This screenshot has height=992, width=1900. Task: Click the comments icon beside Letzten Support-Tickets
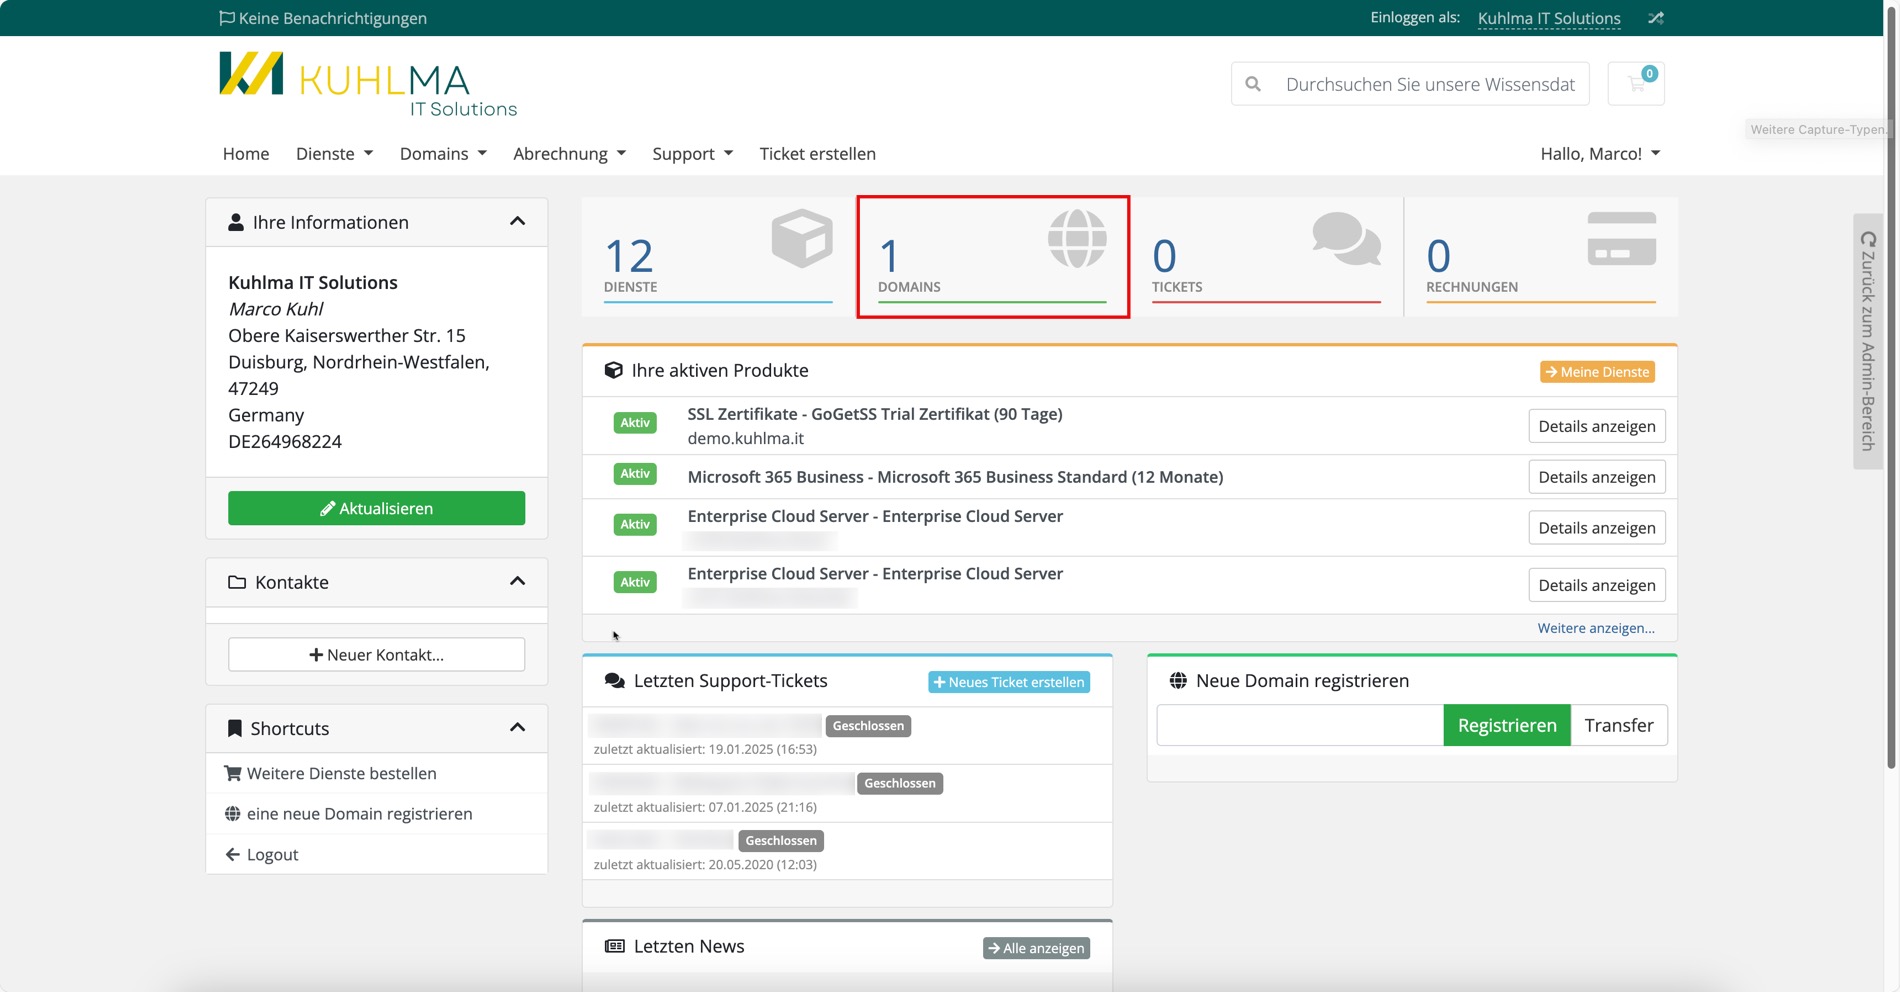coord(615,681)
